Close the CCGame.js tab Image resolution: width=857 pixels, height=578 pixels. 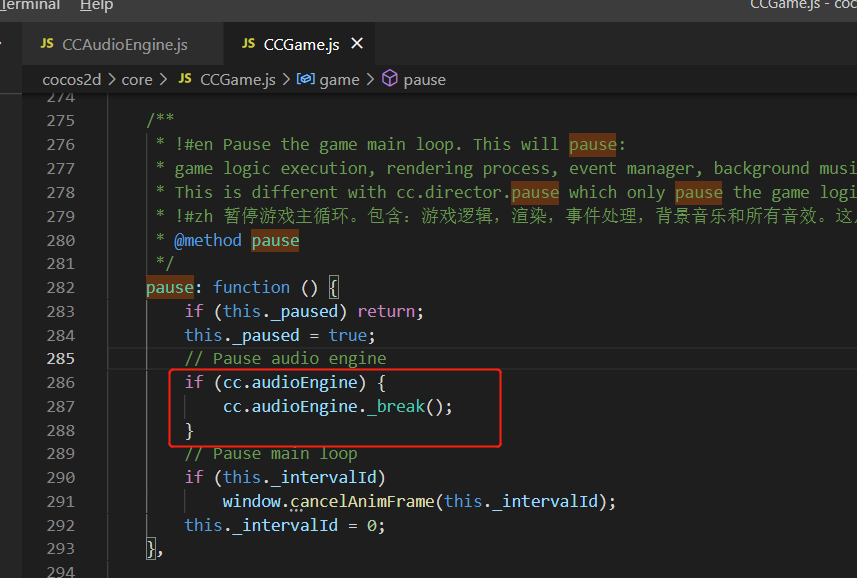[357, 43]
